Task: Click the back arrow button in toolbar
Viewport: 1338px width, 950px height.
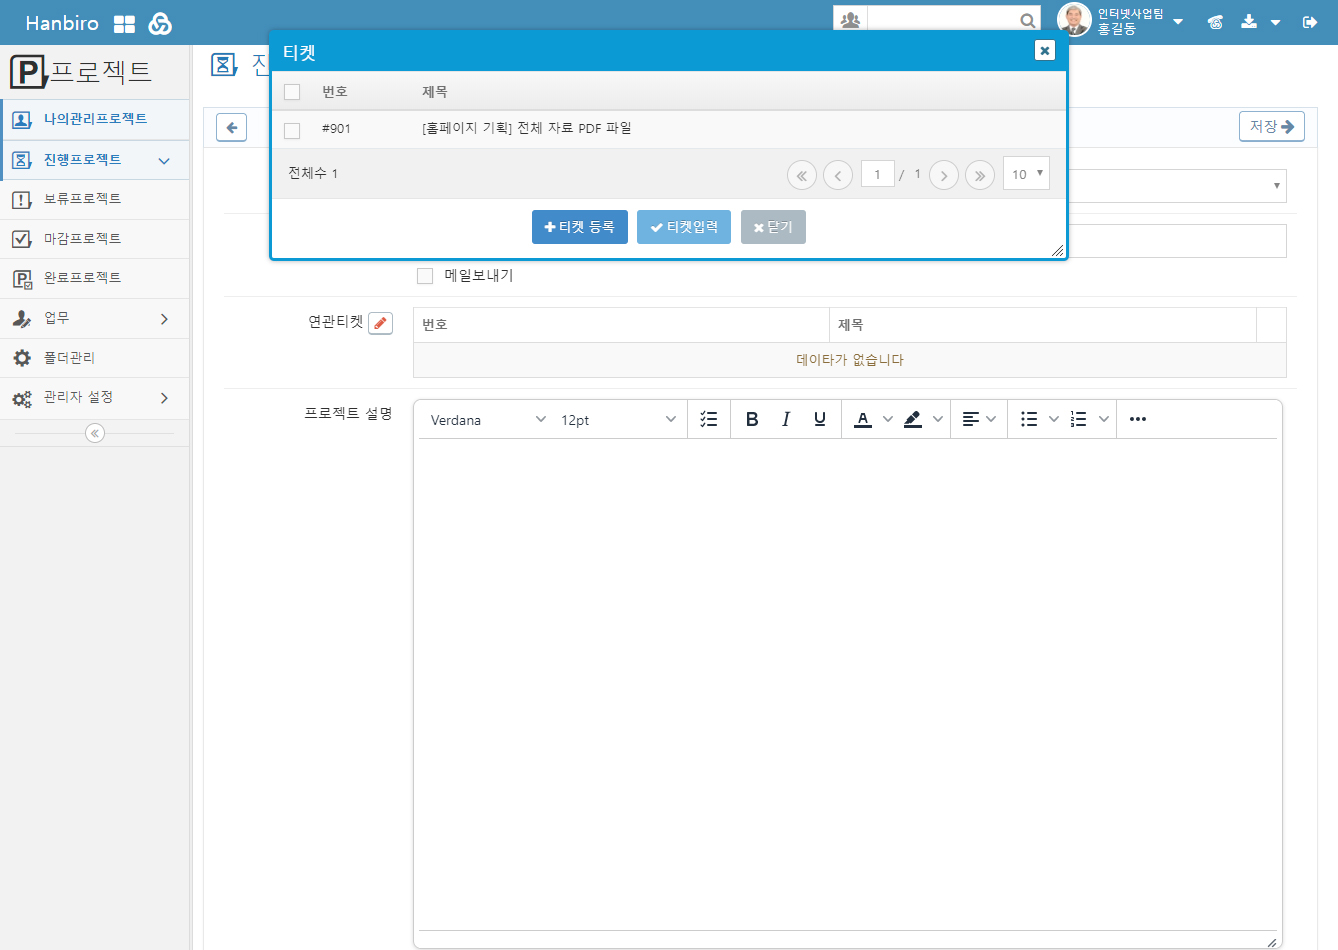Action: (x=232, y=127)
